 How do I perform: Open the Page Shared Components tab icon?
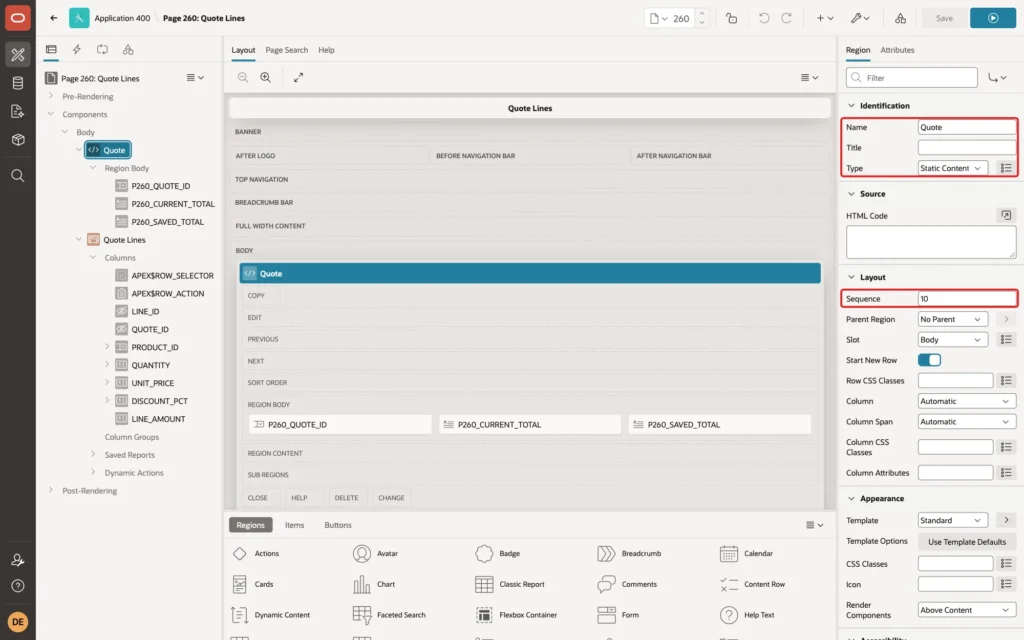pos(128,50)
